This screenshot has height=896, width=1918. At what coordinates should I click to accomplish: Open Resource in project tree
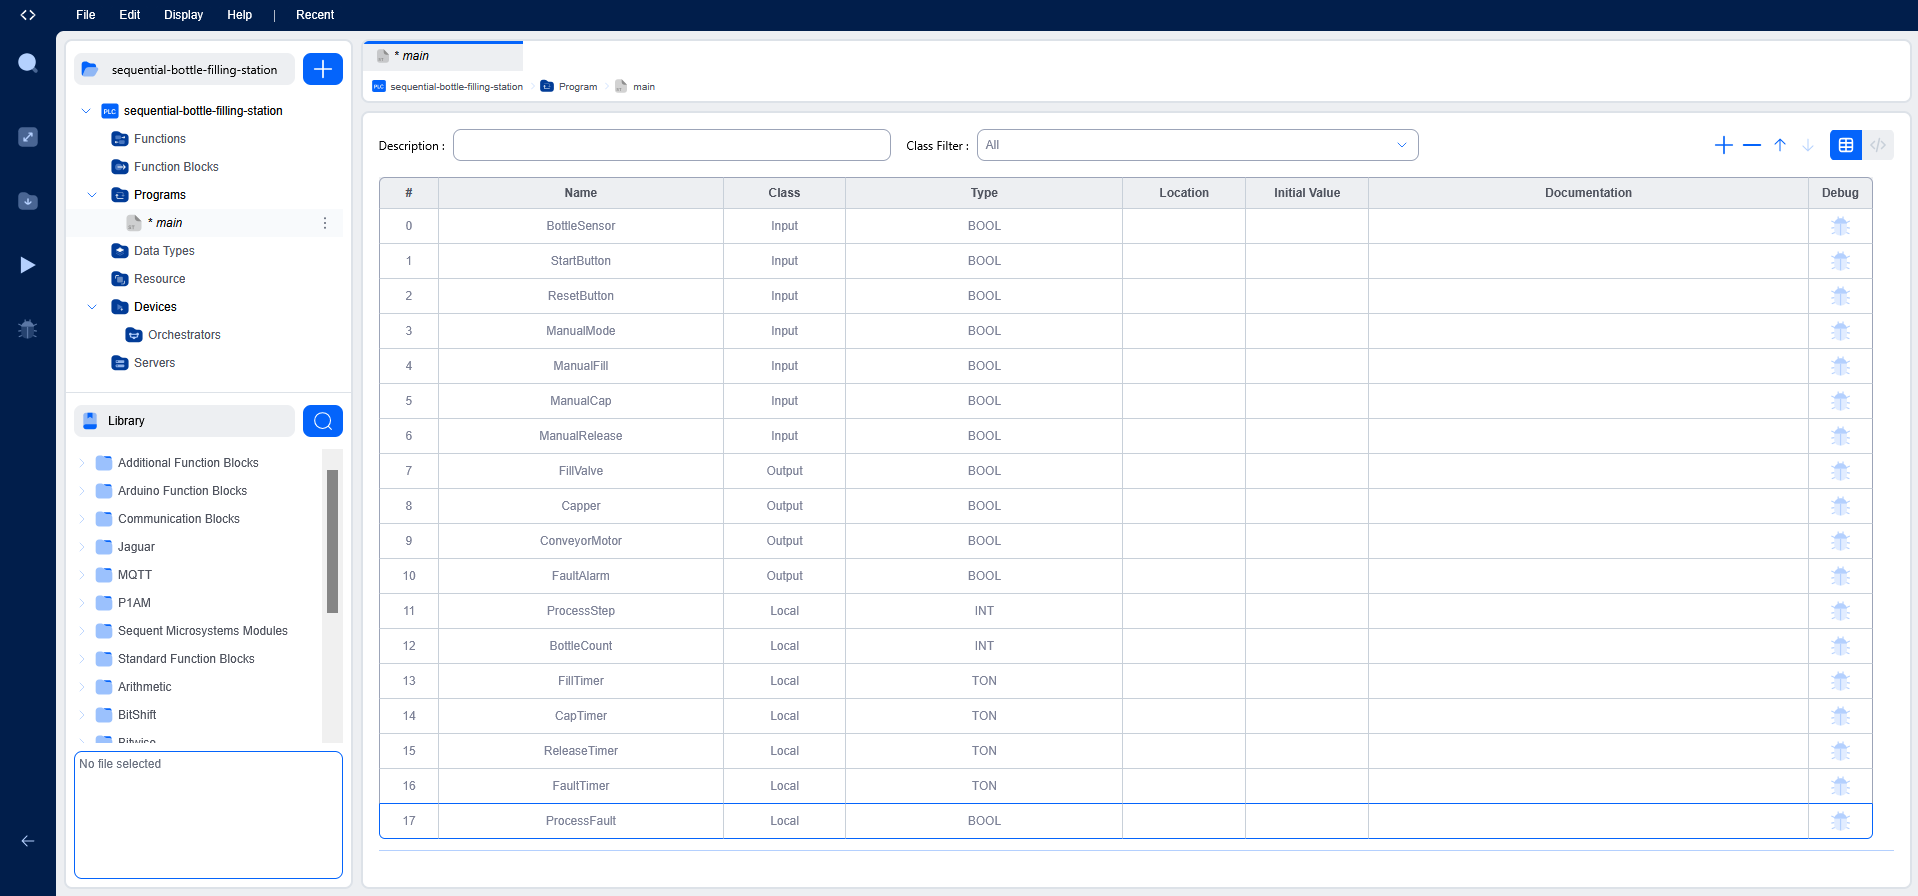pos(160,279)
